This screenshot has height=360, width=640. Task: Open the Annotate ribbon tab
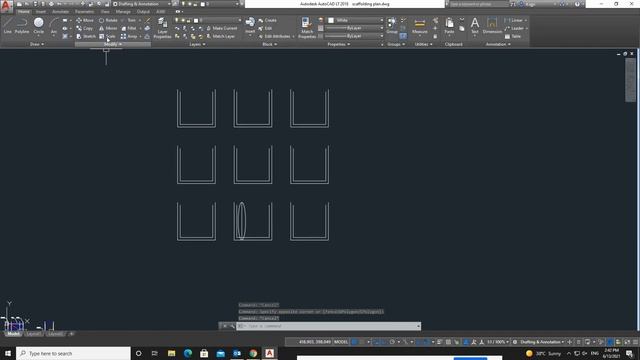coord(60,11)
